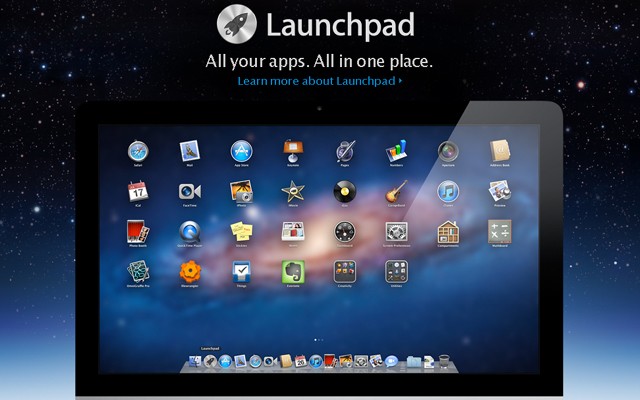Open the Trash in the Dock
This screenshot has width=640, height=400.
(444, 361)
